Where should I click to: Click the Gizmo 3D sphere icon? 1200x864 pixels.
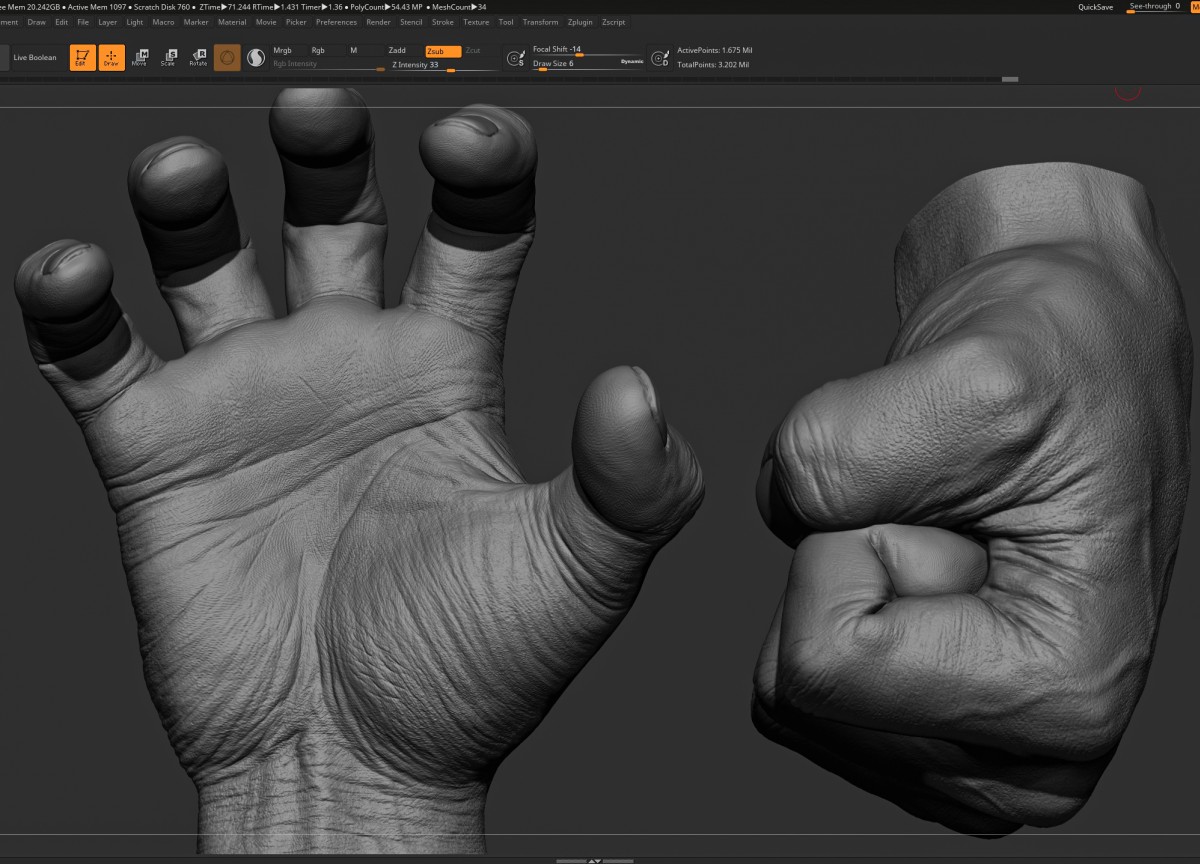[227, 58]
